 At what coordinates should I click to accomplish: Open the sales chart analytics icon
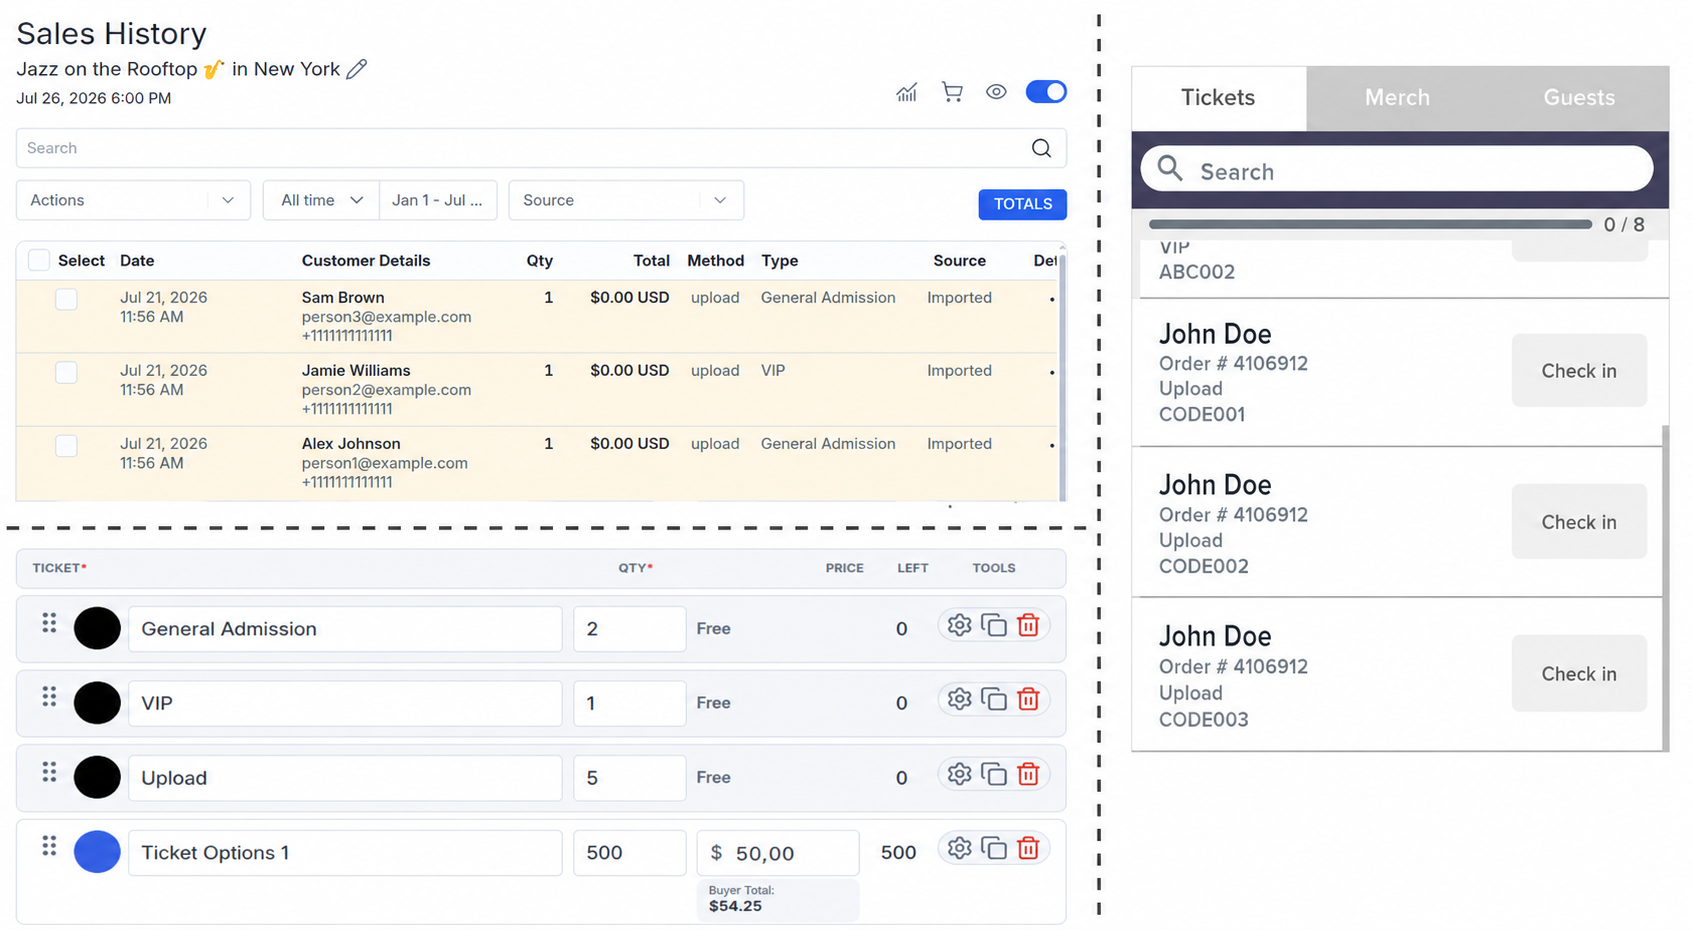[x=906, y=92]
